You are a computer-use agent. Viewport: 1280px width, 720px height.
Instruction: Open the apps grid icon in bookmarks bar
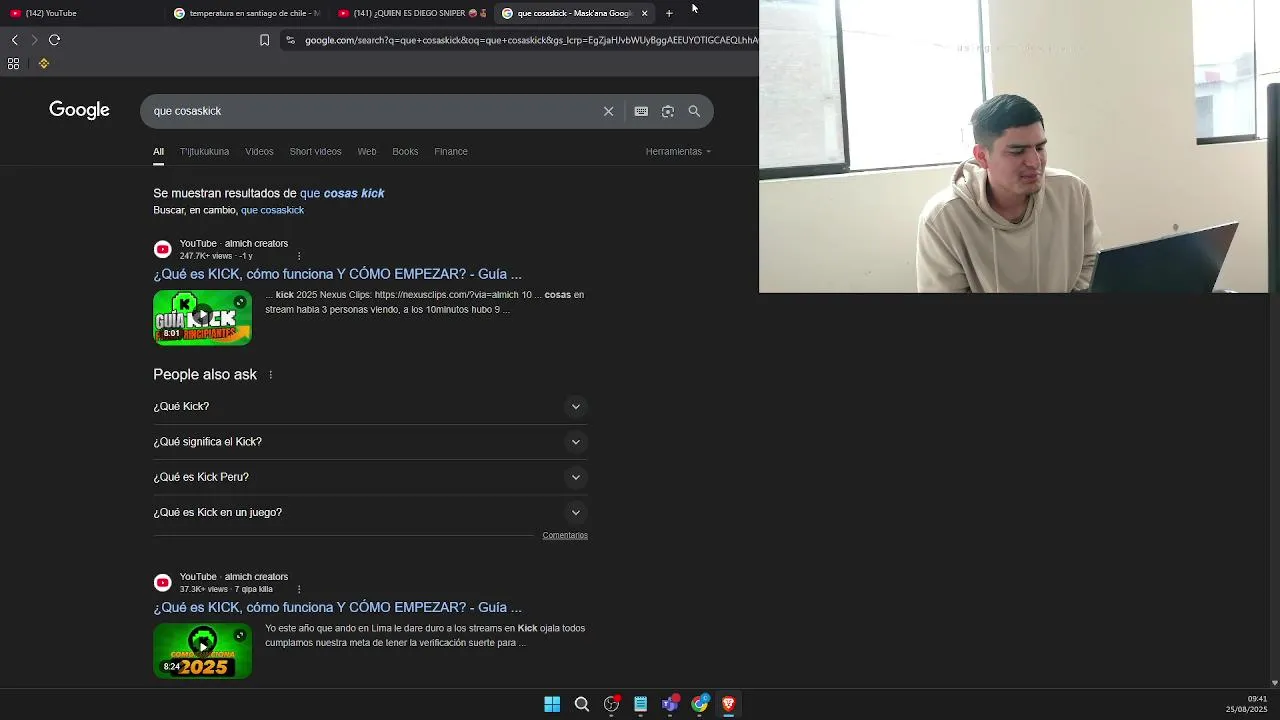click(13, 63)
